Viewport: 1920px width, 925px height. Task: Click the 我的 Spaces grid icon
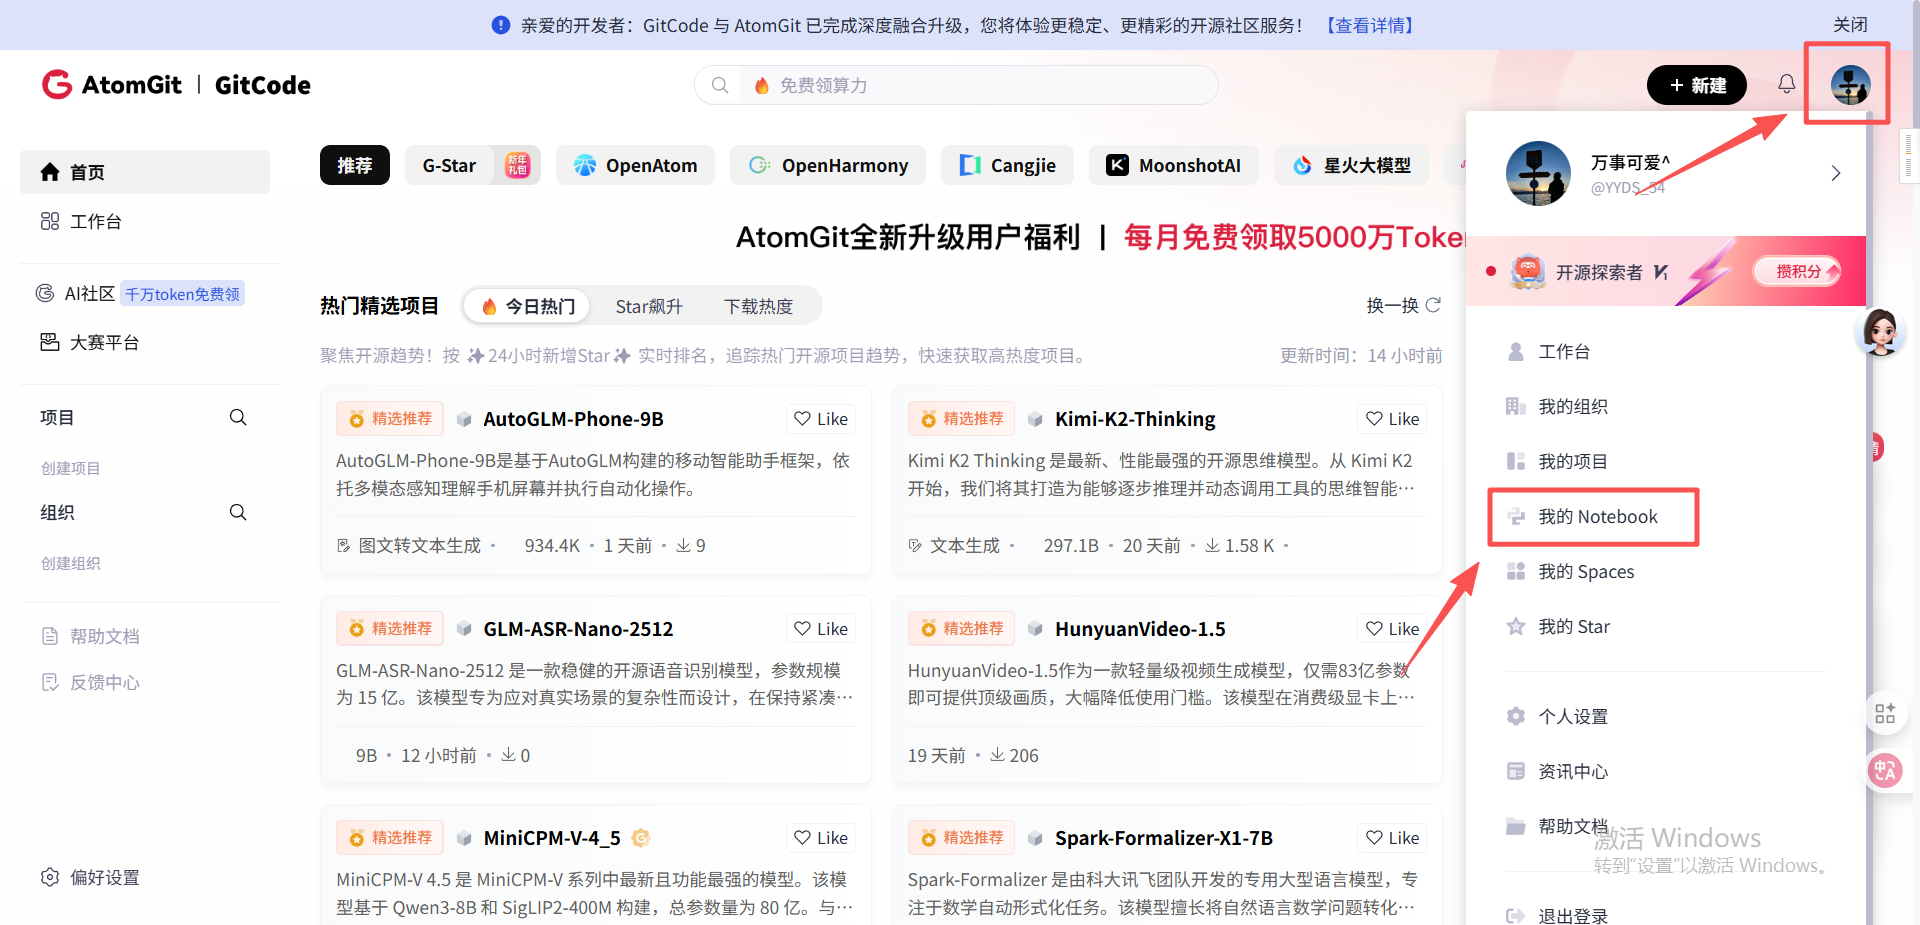[x=1516, y=571]
